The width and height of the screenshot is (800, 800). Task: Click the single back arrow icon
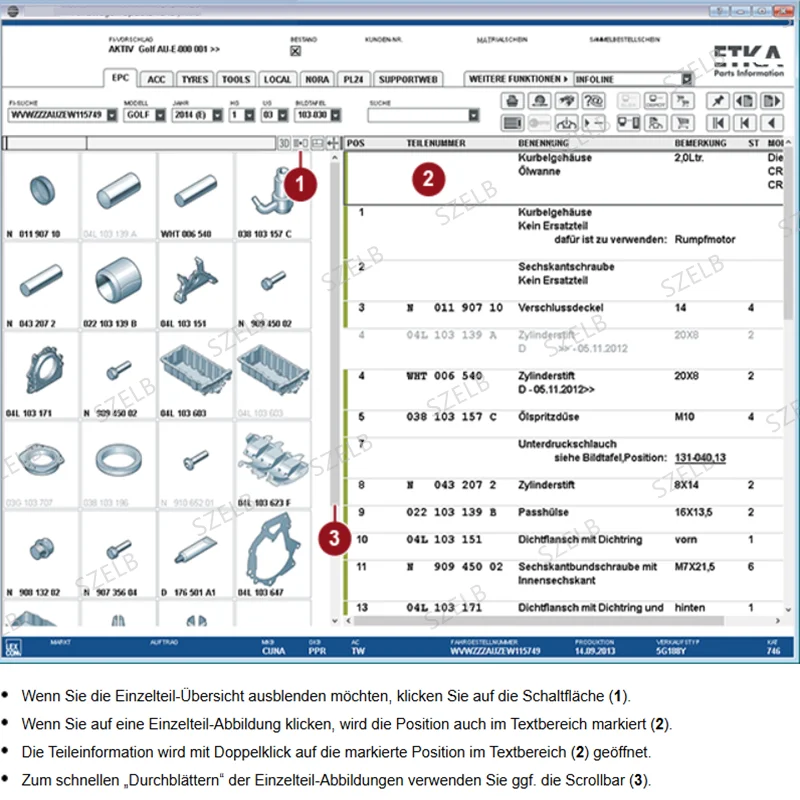772,123
